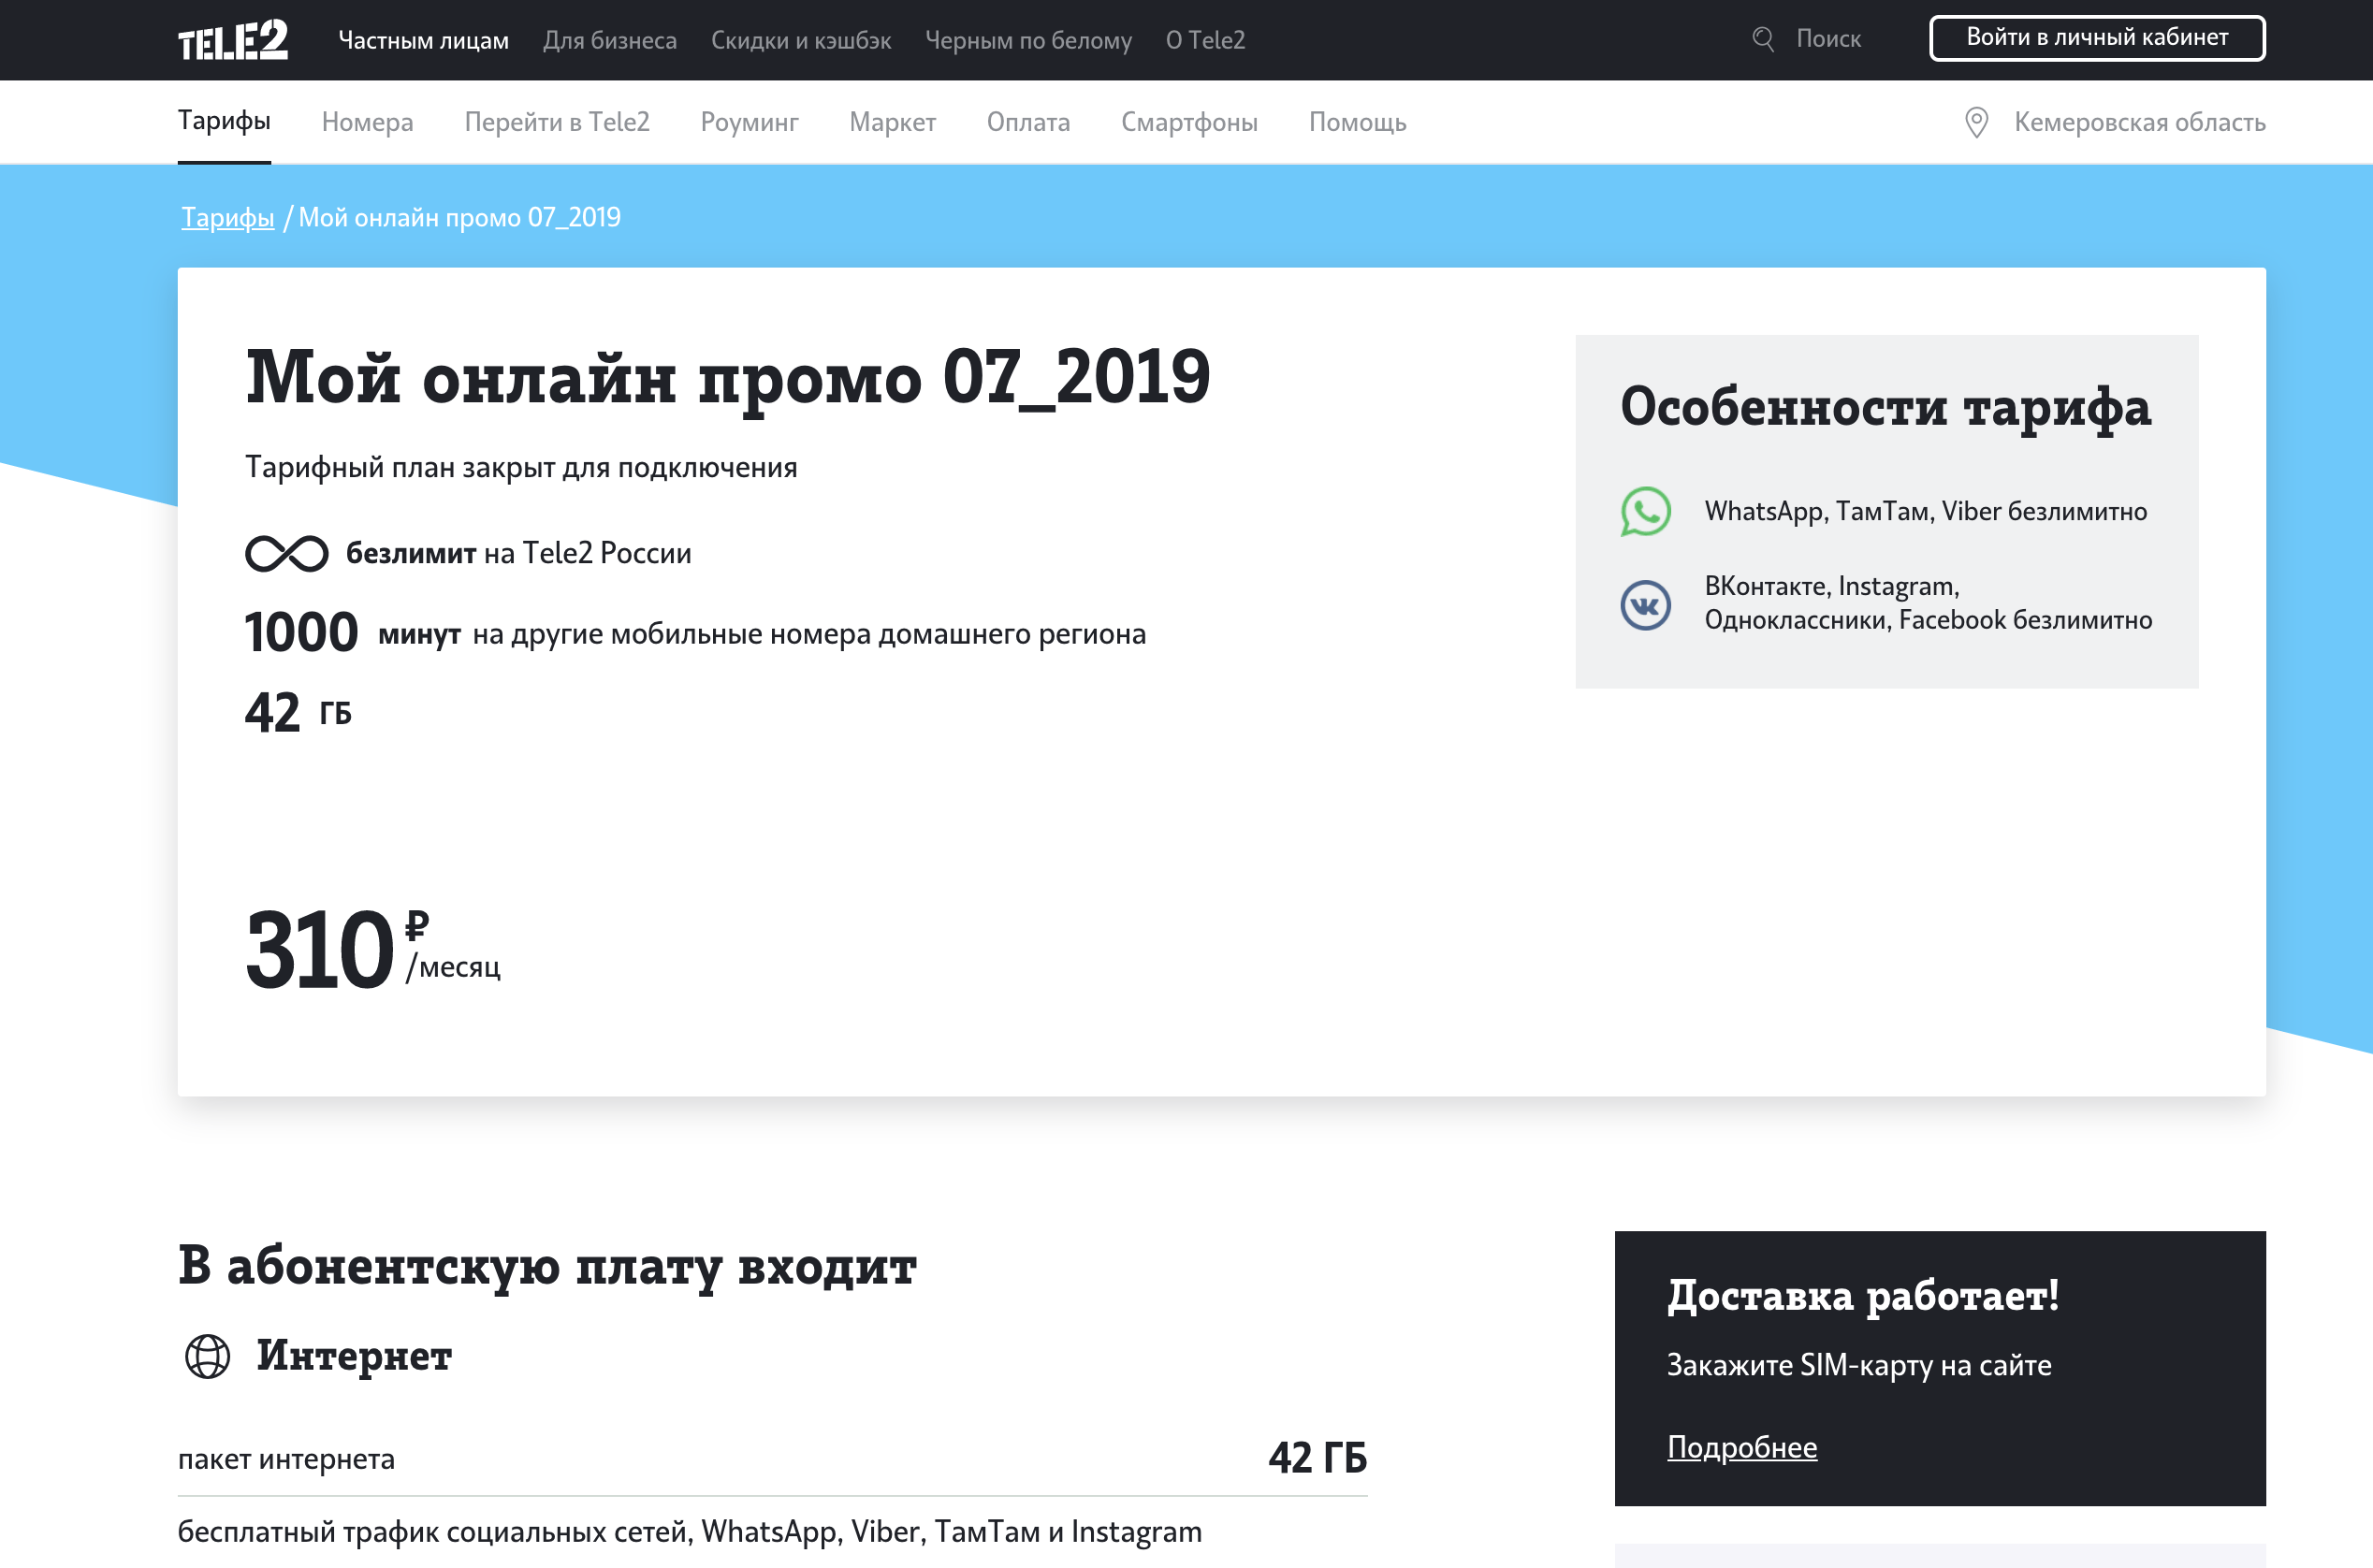Open Черным по белому page
The width and height of the screenshot is (2373, 1568).
[x=1028, y=40]
